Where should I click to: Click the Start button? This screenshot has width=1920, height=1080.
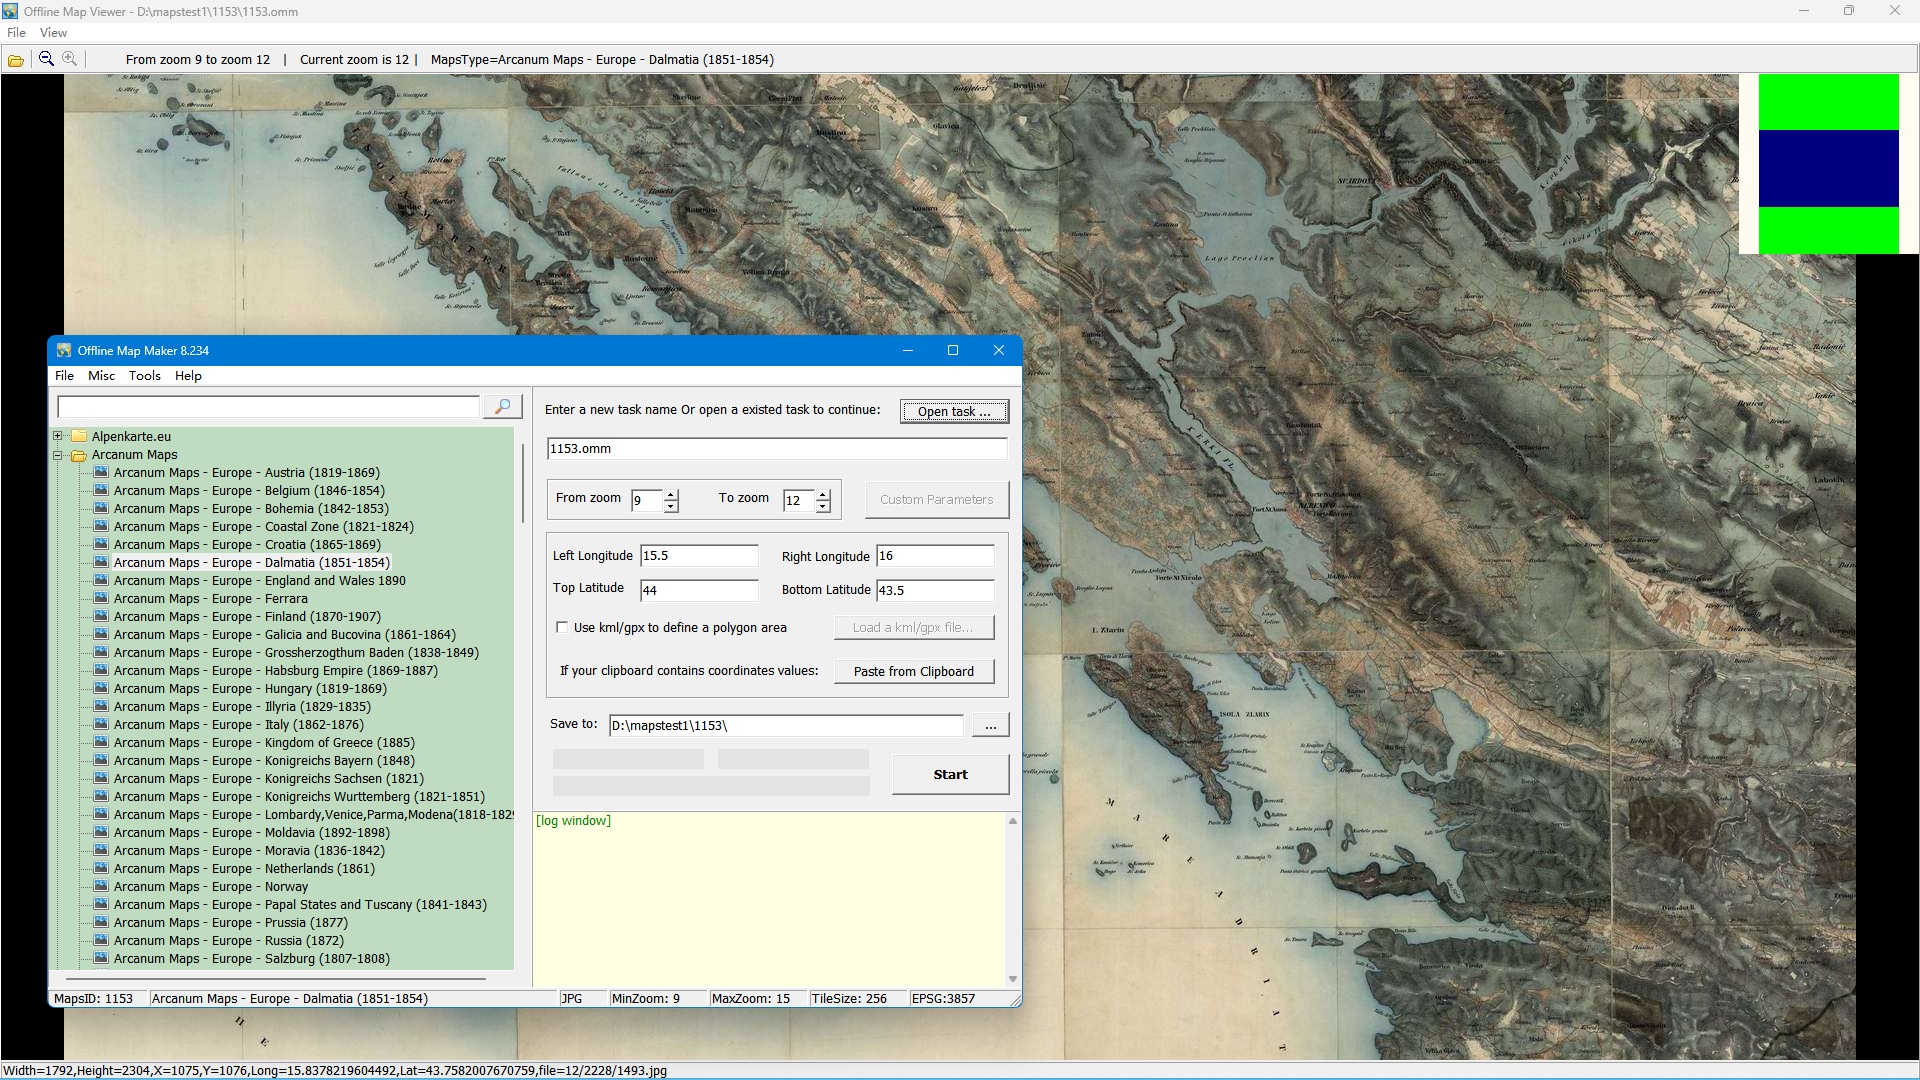click(x=950, y=774)
